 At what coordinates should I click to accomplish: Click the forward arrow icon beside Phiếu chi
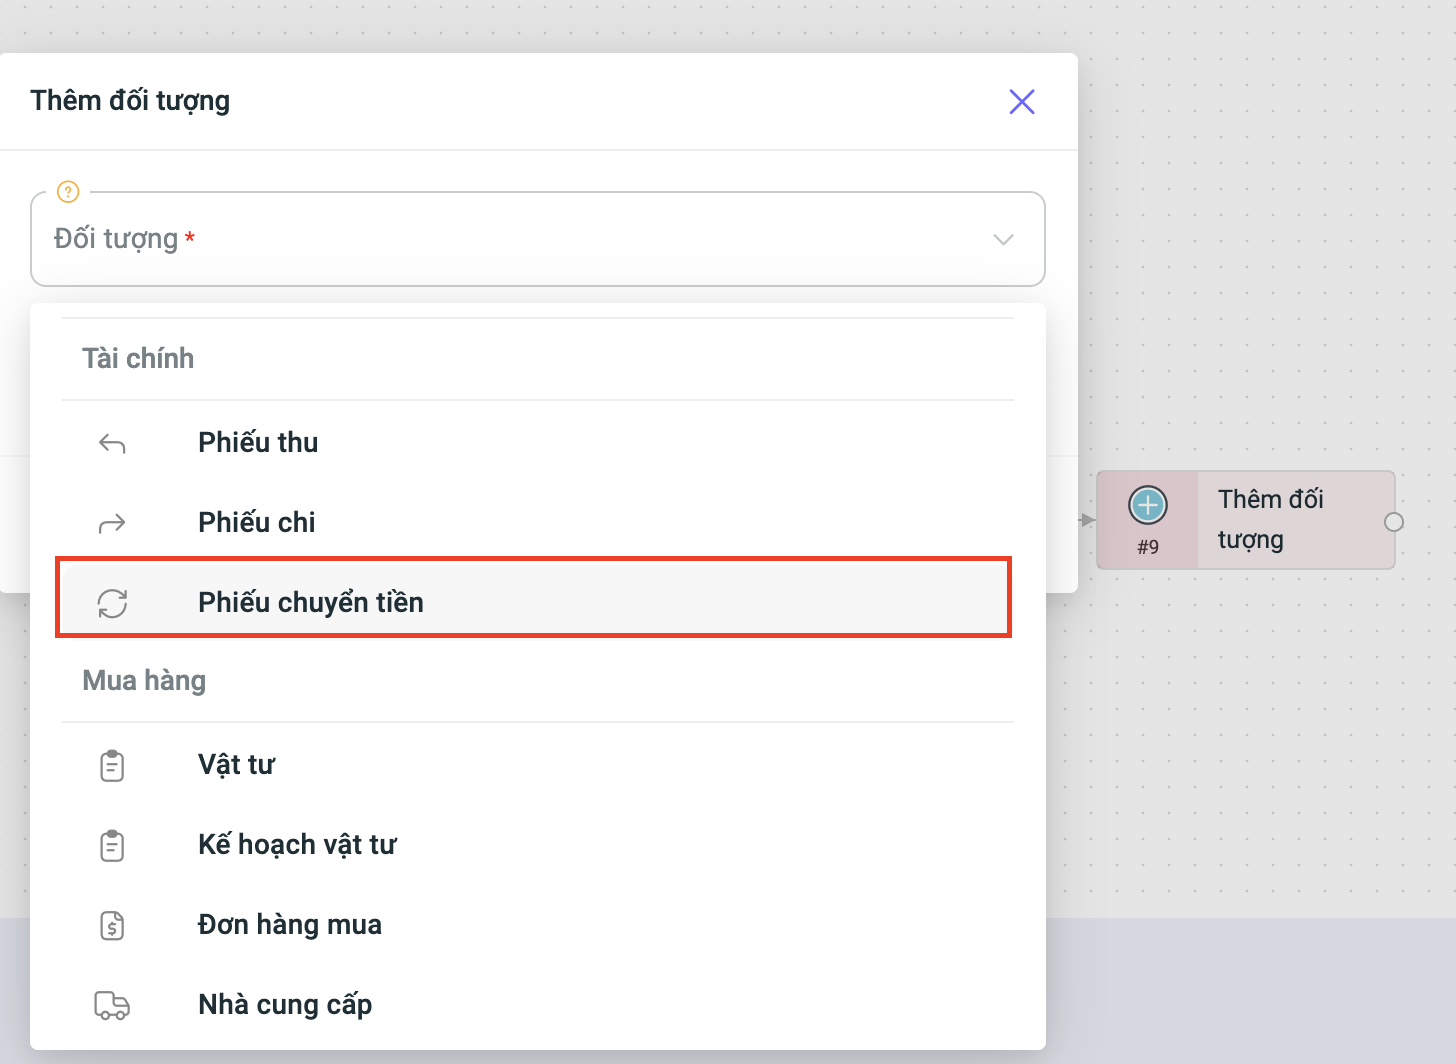tap(112, 523)
